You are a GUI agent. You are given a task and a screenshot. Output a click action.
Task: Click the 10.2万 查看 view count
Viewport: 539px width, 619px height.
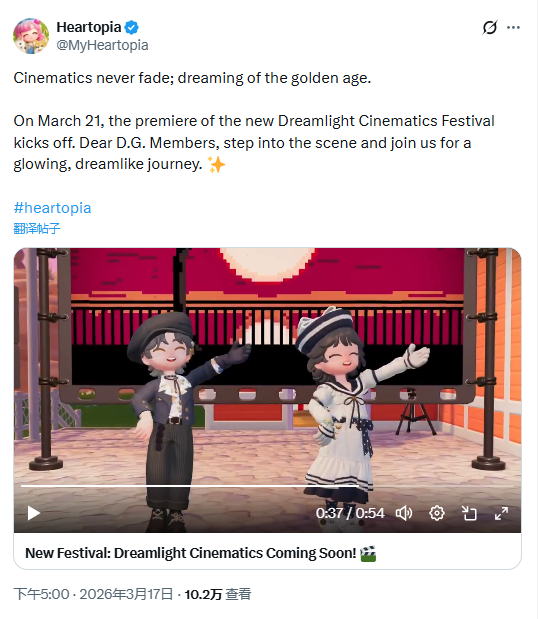tap(218, 594)
